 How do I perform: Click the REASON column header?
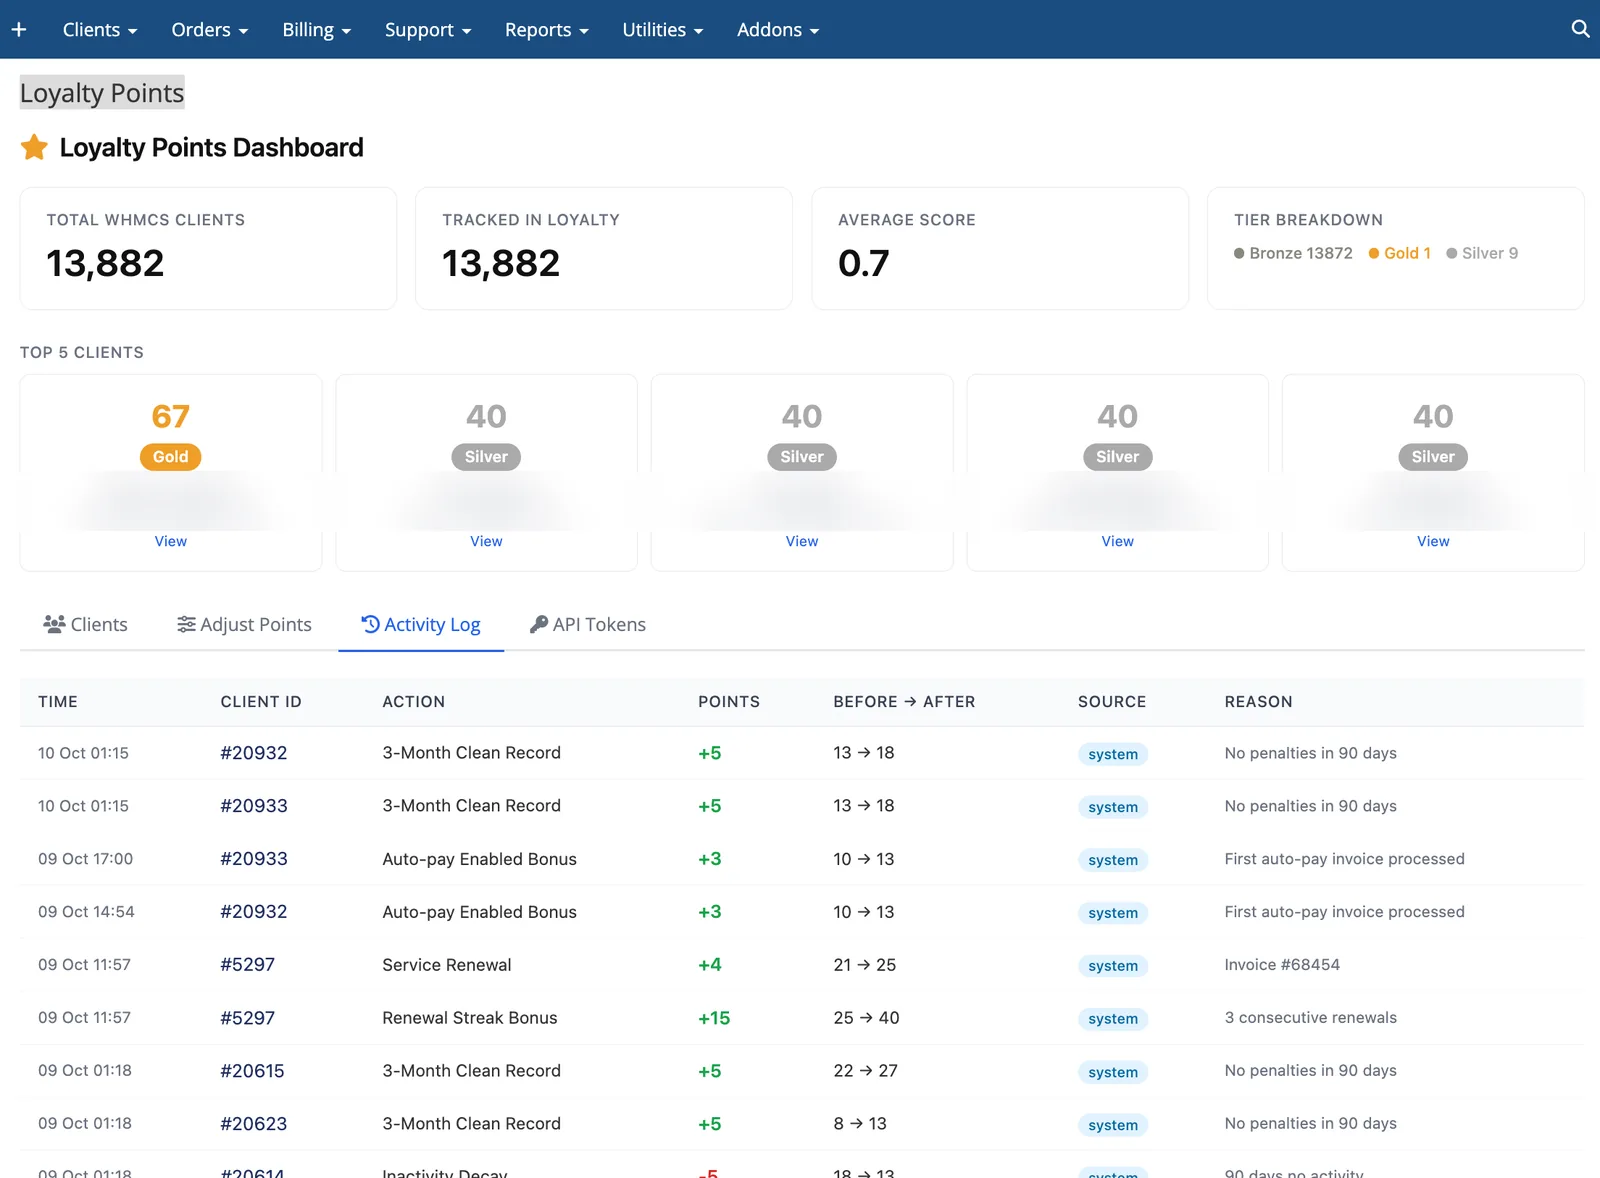pos(1259,702)
